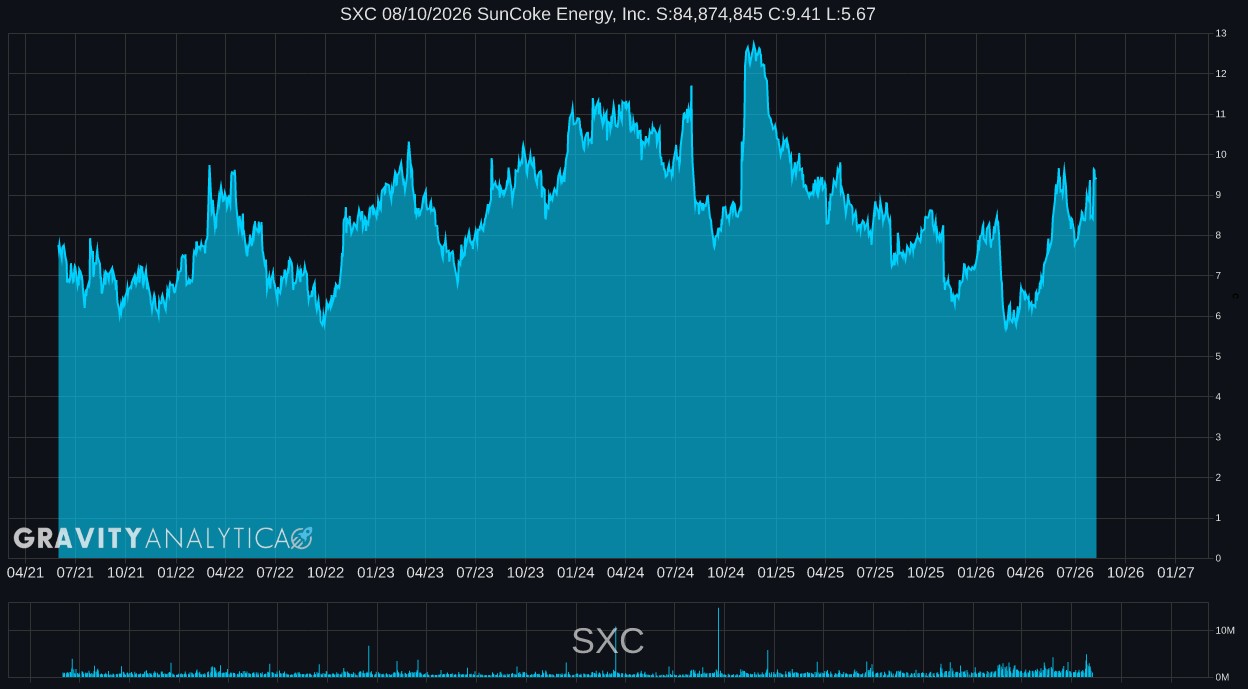
Task: Click the 10/22 date axis label
Action: [x=325, y=573]
